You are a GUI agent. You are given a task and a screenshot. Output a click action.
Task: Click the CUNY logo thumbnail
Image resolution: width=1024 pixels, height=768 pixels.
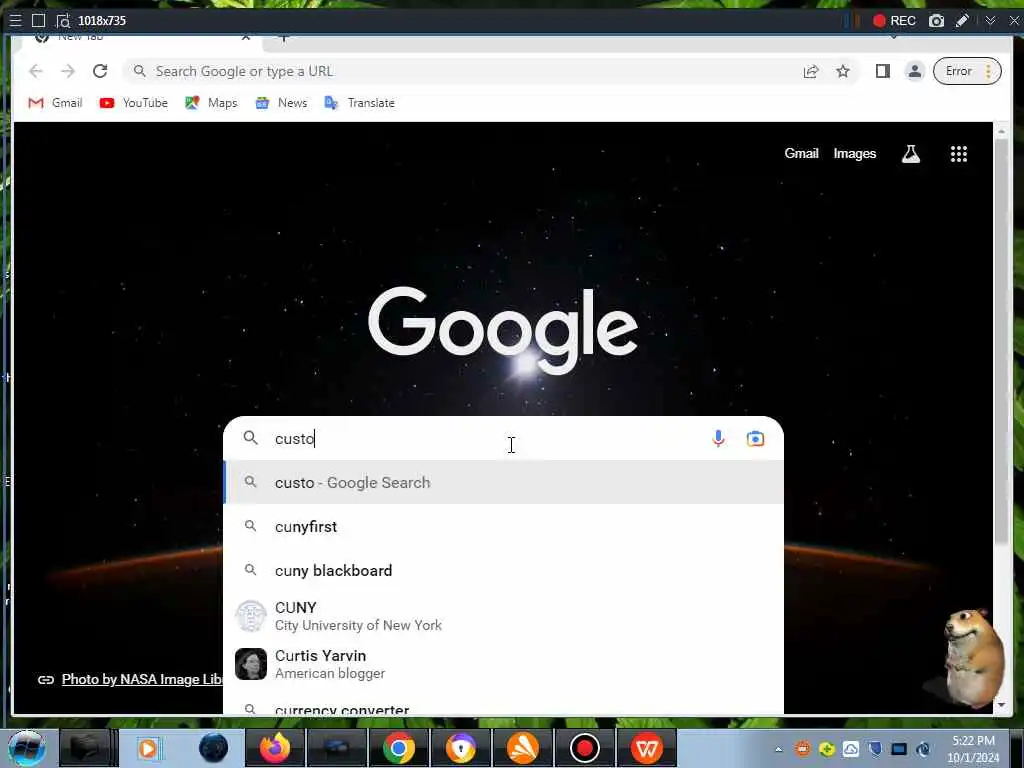click(x=251, y=616)
